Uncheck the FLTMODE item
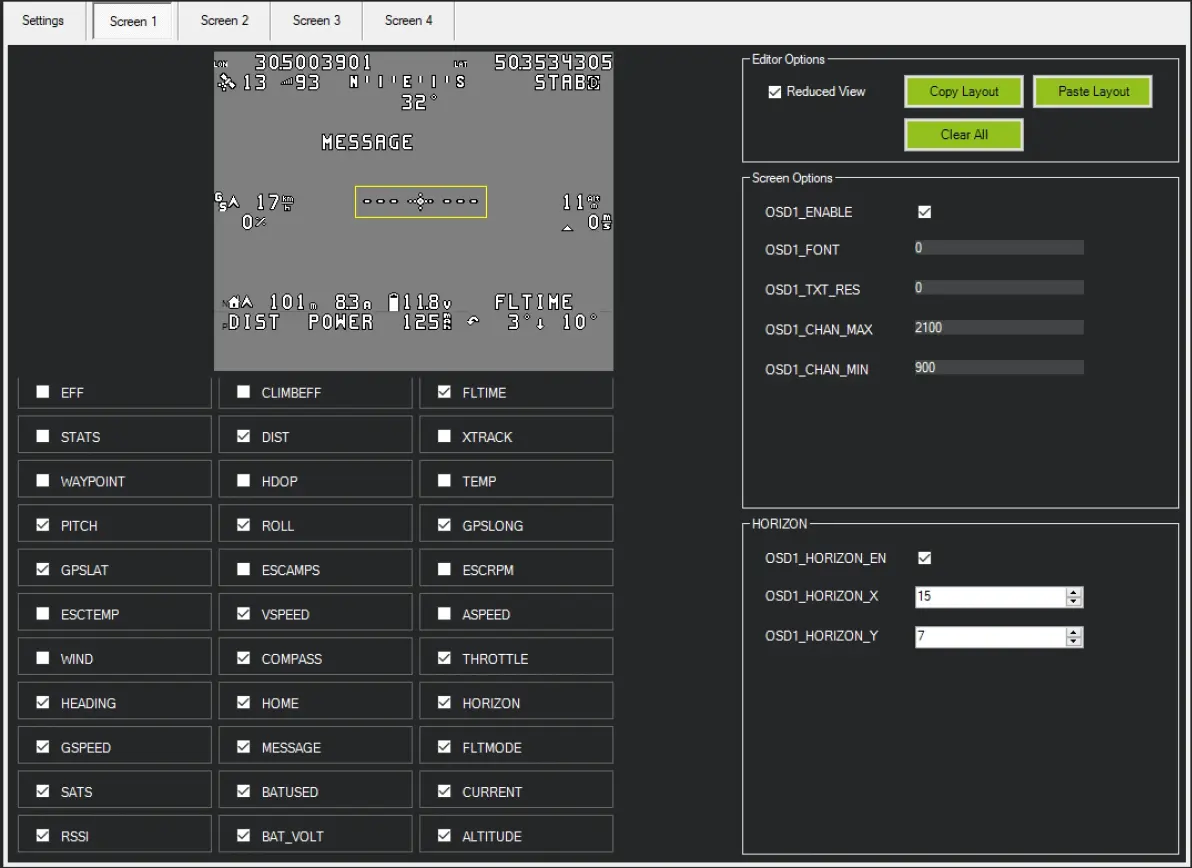The width and height of the screenshot is (1192, 868). coord(444,747)
